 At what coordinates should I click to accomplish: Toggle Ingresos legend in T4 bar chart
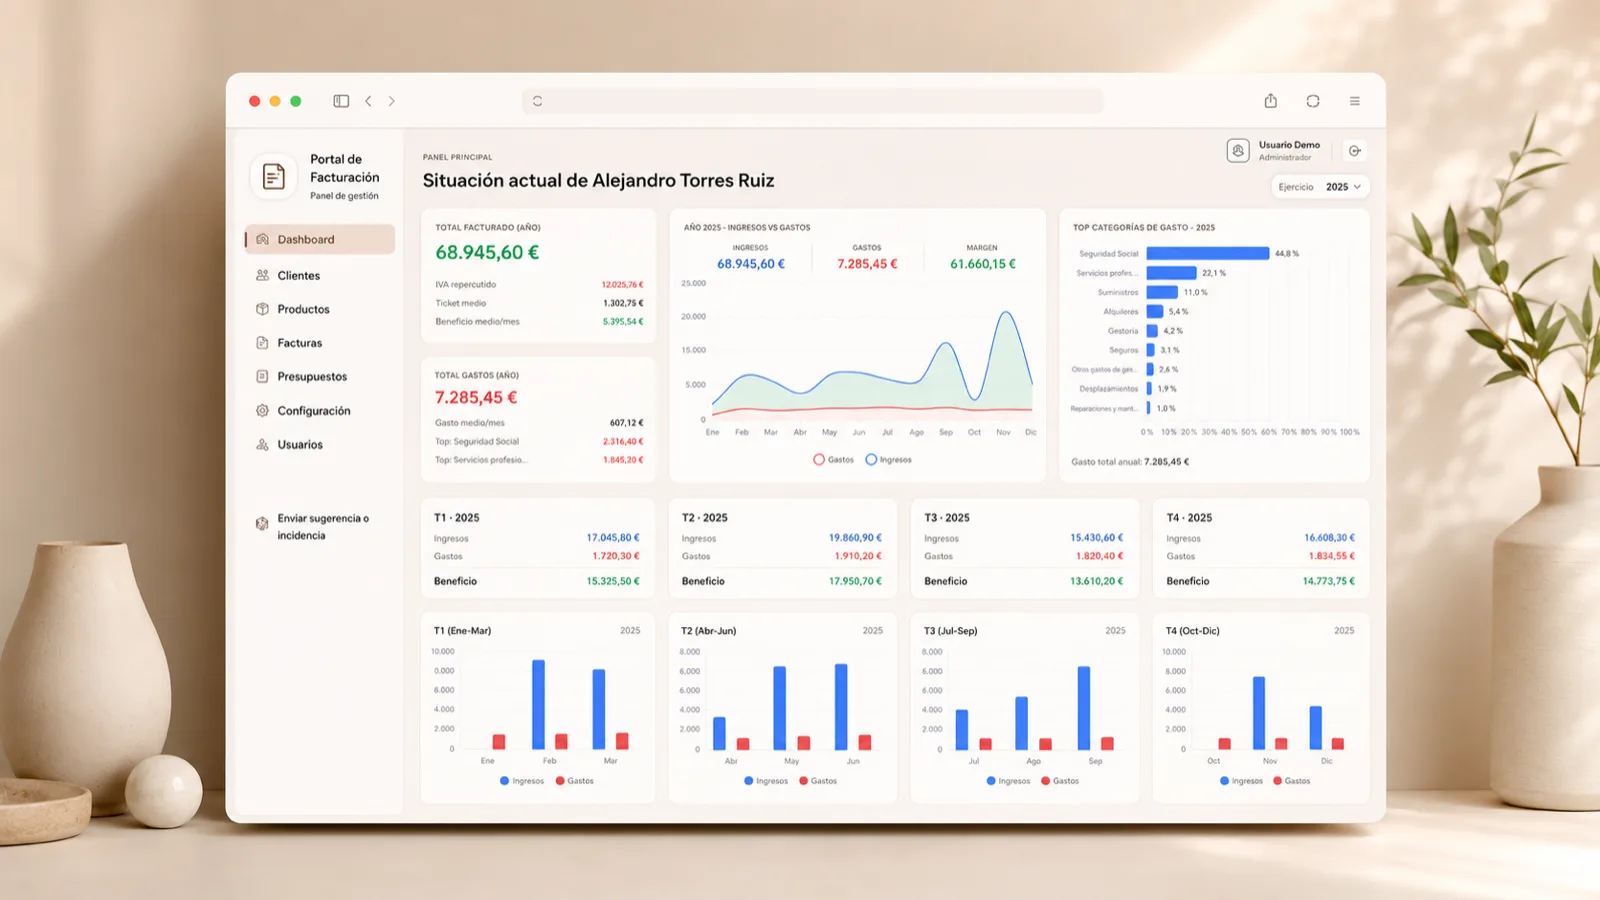[x=1241, y=781]
